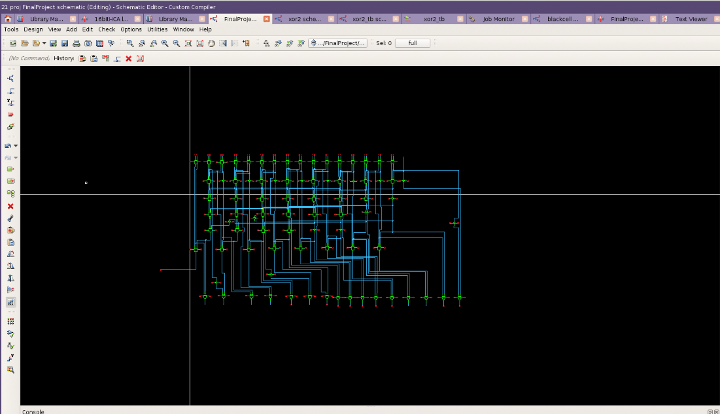This screenshot has width=720, height=414.
Task: Open the Design menu
Action: click(x=33, y=29)
